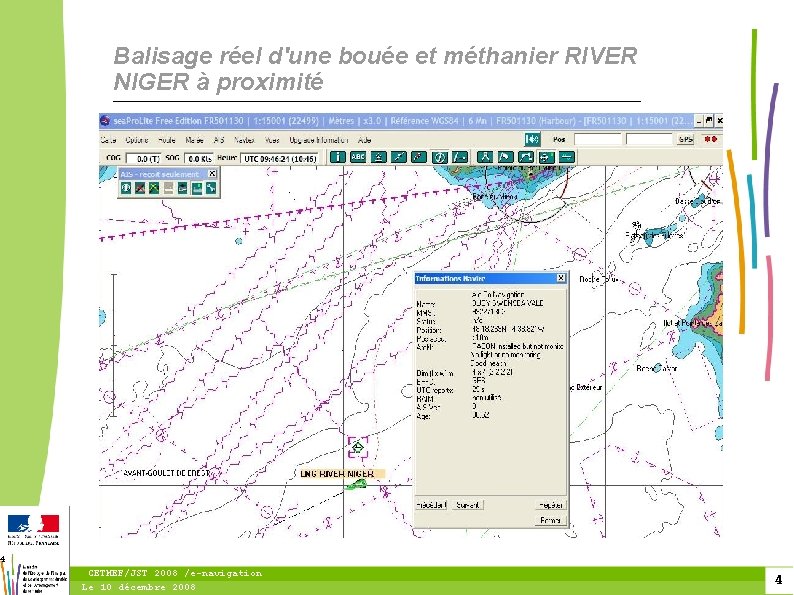Open the Navtex menu
The image size is (794, 595).
click(x=244, y=140)
